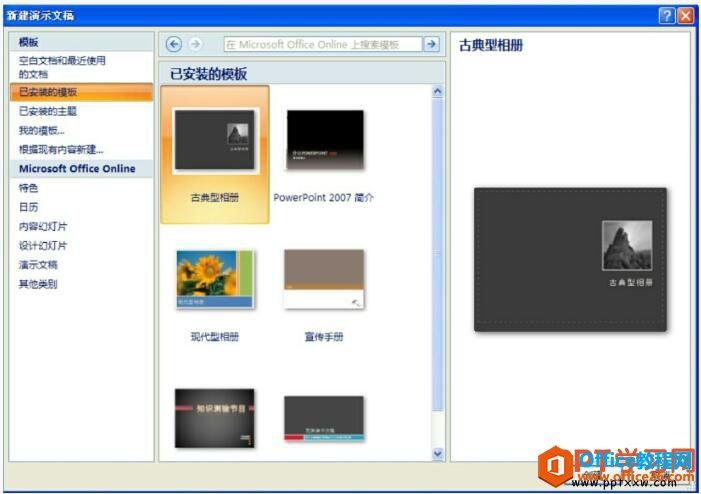Open the 特色 online category
This screenshot has width=701, height=494.
tap(28, 188)
